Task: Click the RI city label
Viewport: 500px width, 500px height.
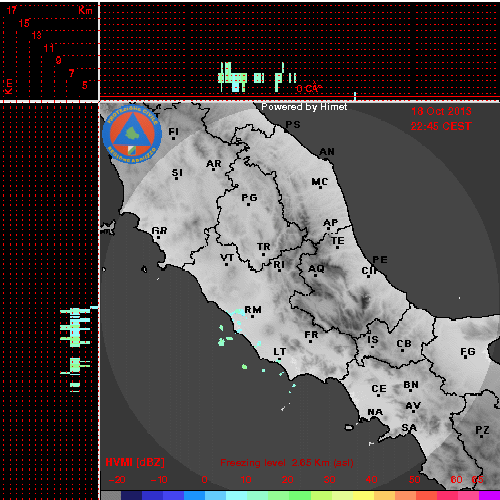Action: click(279, 265)
